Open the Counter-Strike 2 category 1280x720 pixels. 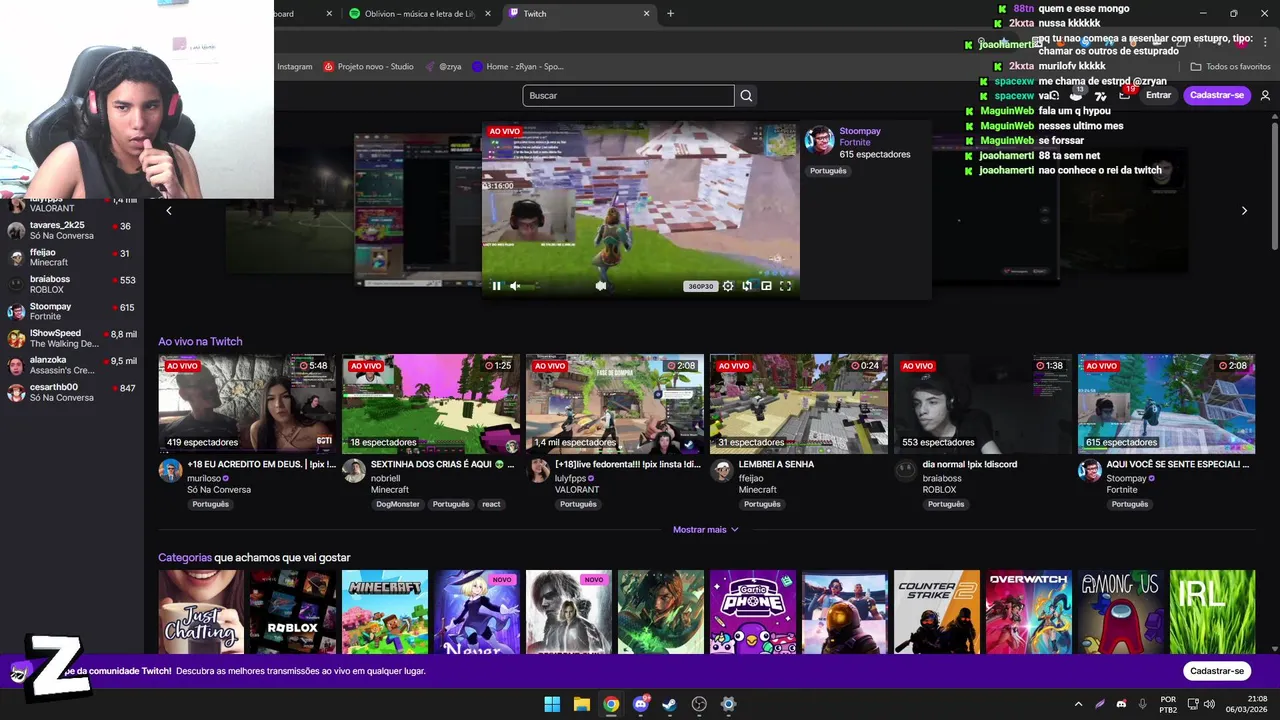[937, 612]
